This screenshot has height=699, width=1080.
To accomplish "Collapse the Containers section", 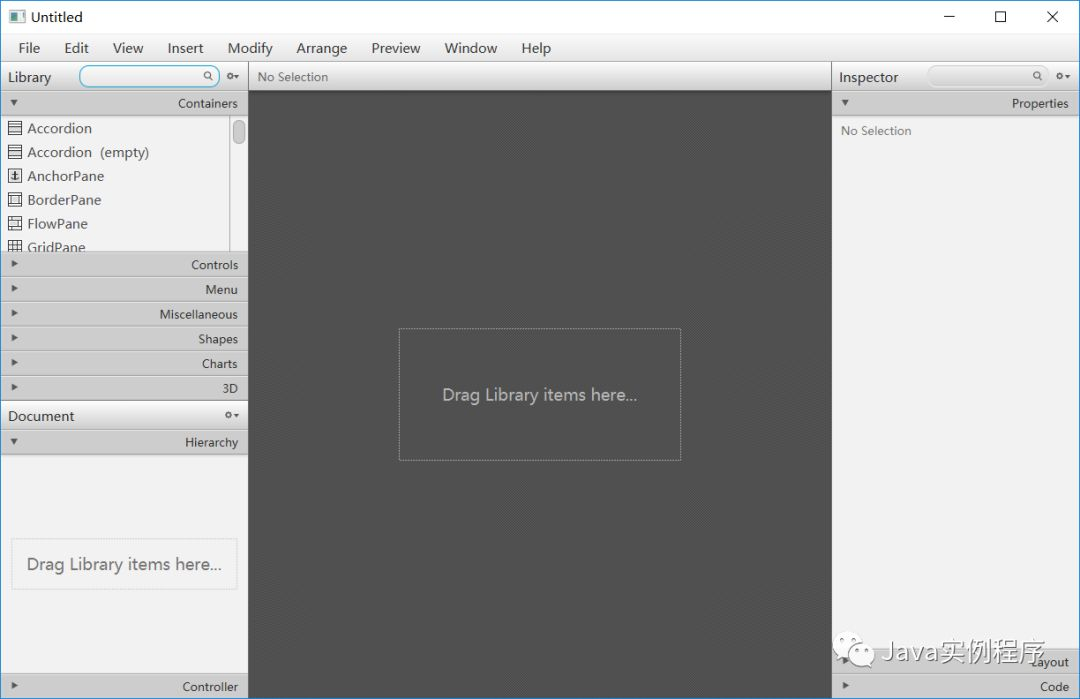I will coord(124,103).
